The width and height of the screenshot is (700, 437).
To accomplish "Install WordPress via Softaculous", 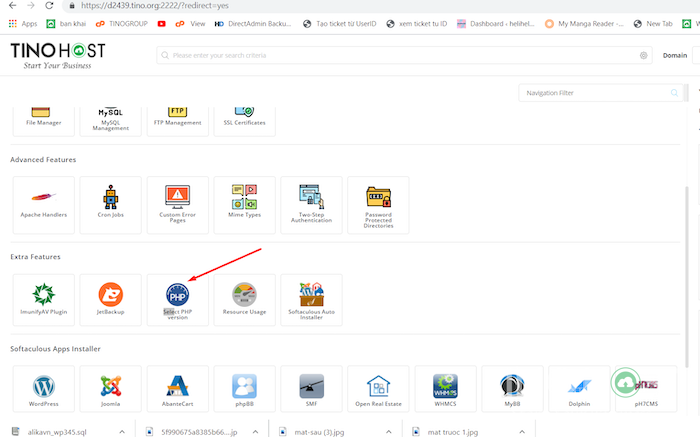I will point(44,389).
